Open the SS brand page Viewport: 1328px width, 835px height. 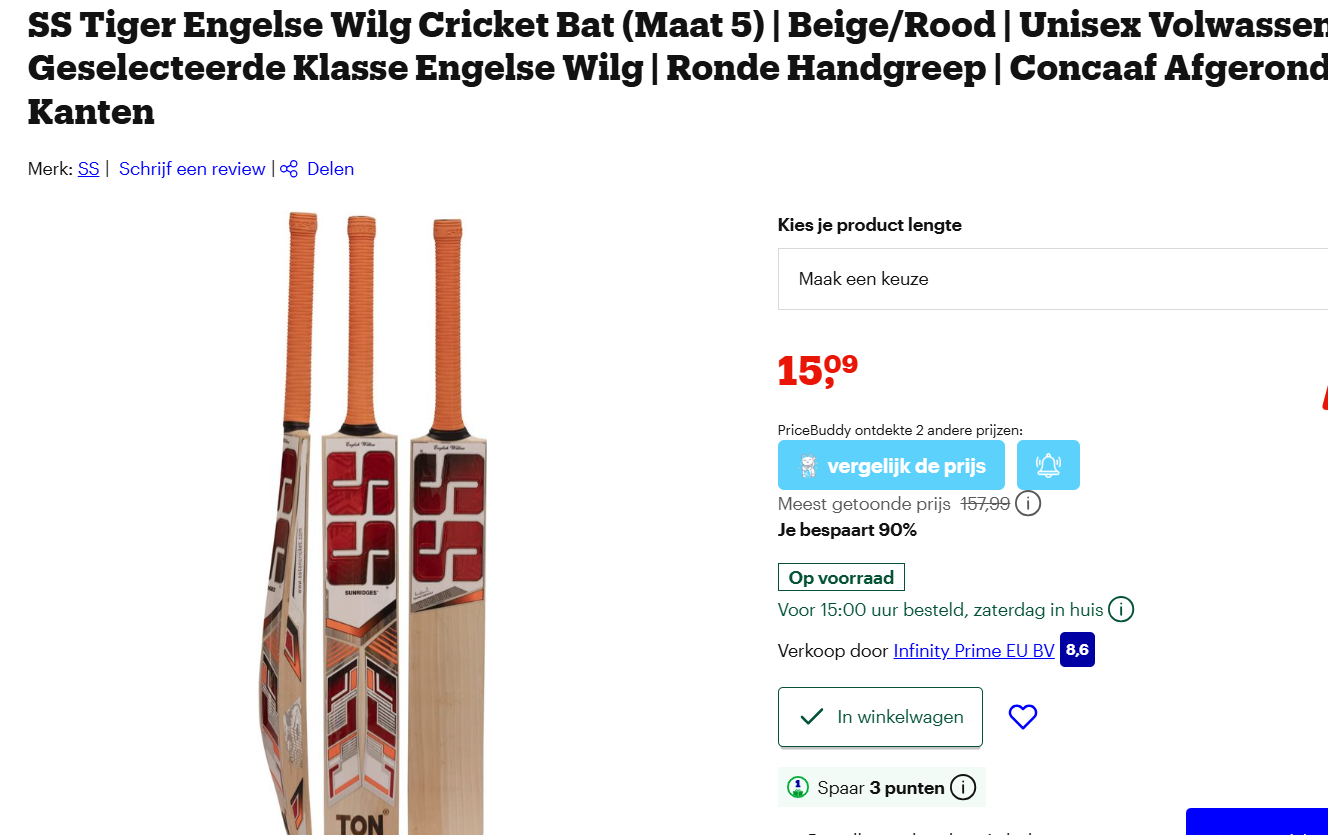88,168
